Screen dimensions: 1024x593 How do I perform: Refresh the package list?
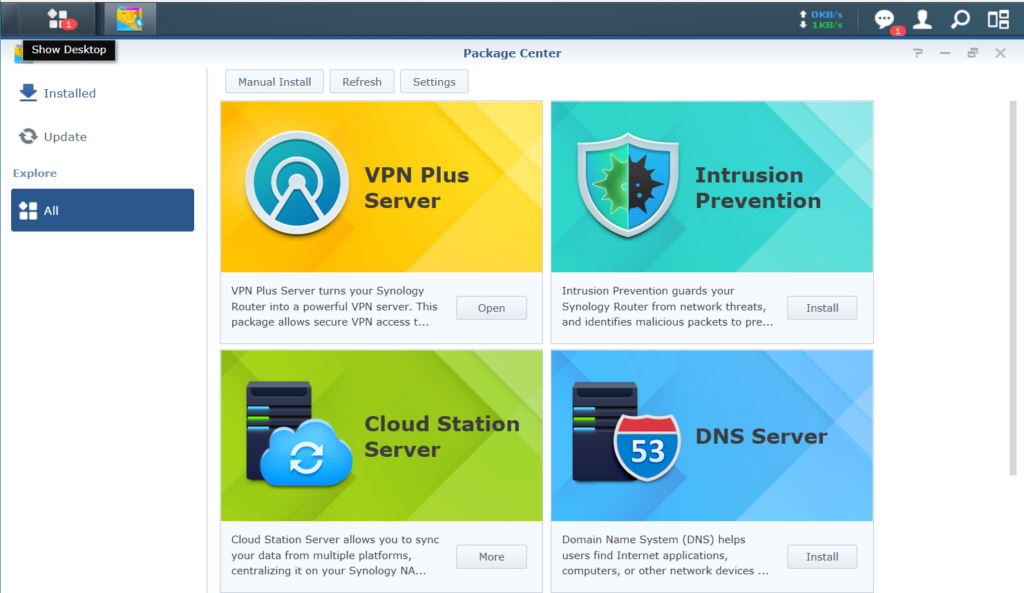pyautogui.click(x=362, y=82)
